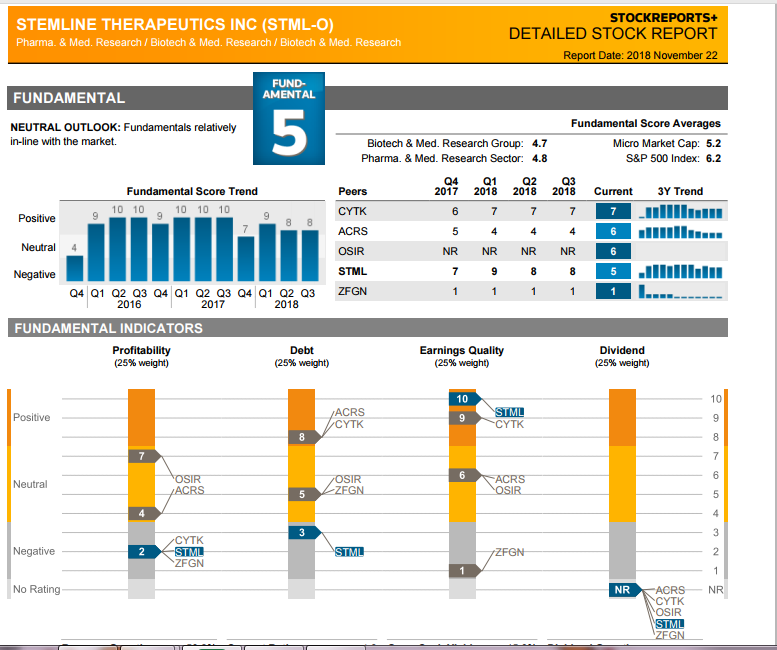
Task: Click ACRS in the Peers table
Action: pyautogui.click(x=353, y=231)
